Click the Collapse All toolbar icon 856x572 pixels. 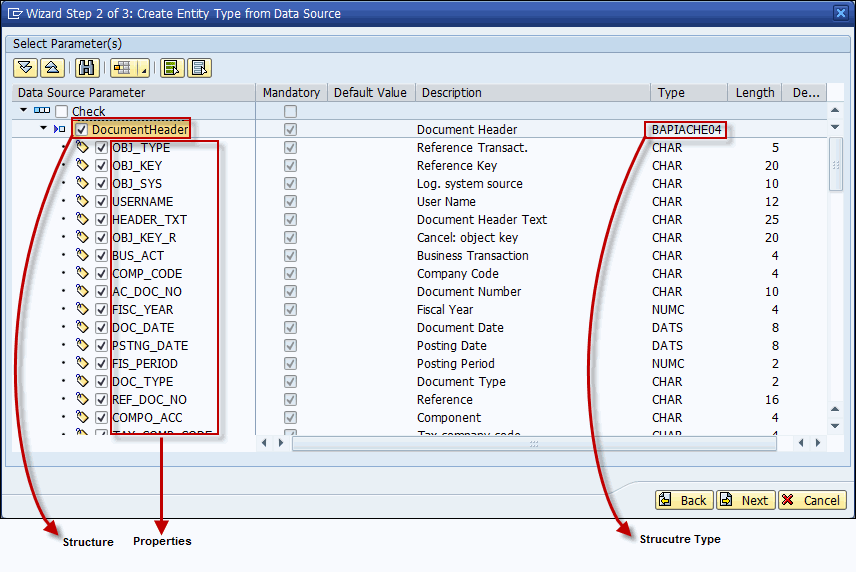coord(52,68)
